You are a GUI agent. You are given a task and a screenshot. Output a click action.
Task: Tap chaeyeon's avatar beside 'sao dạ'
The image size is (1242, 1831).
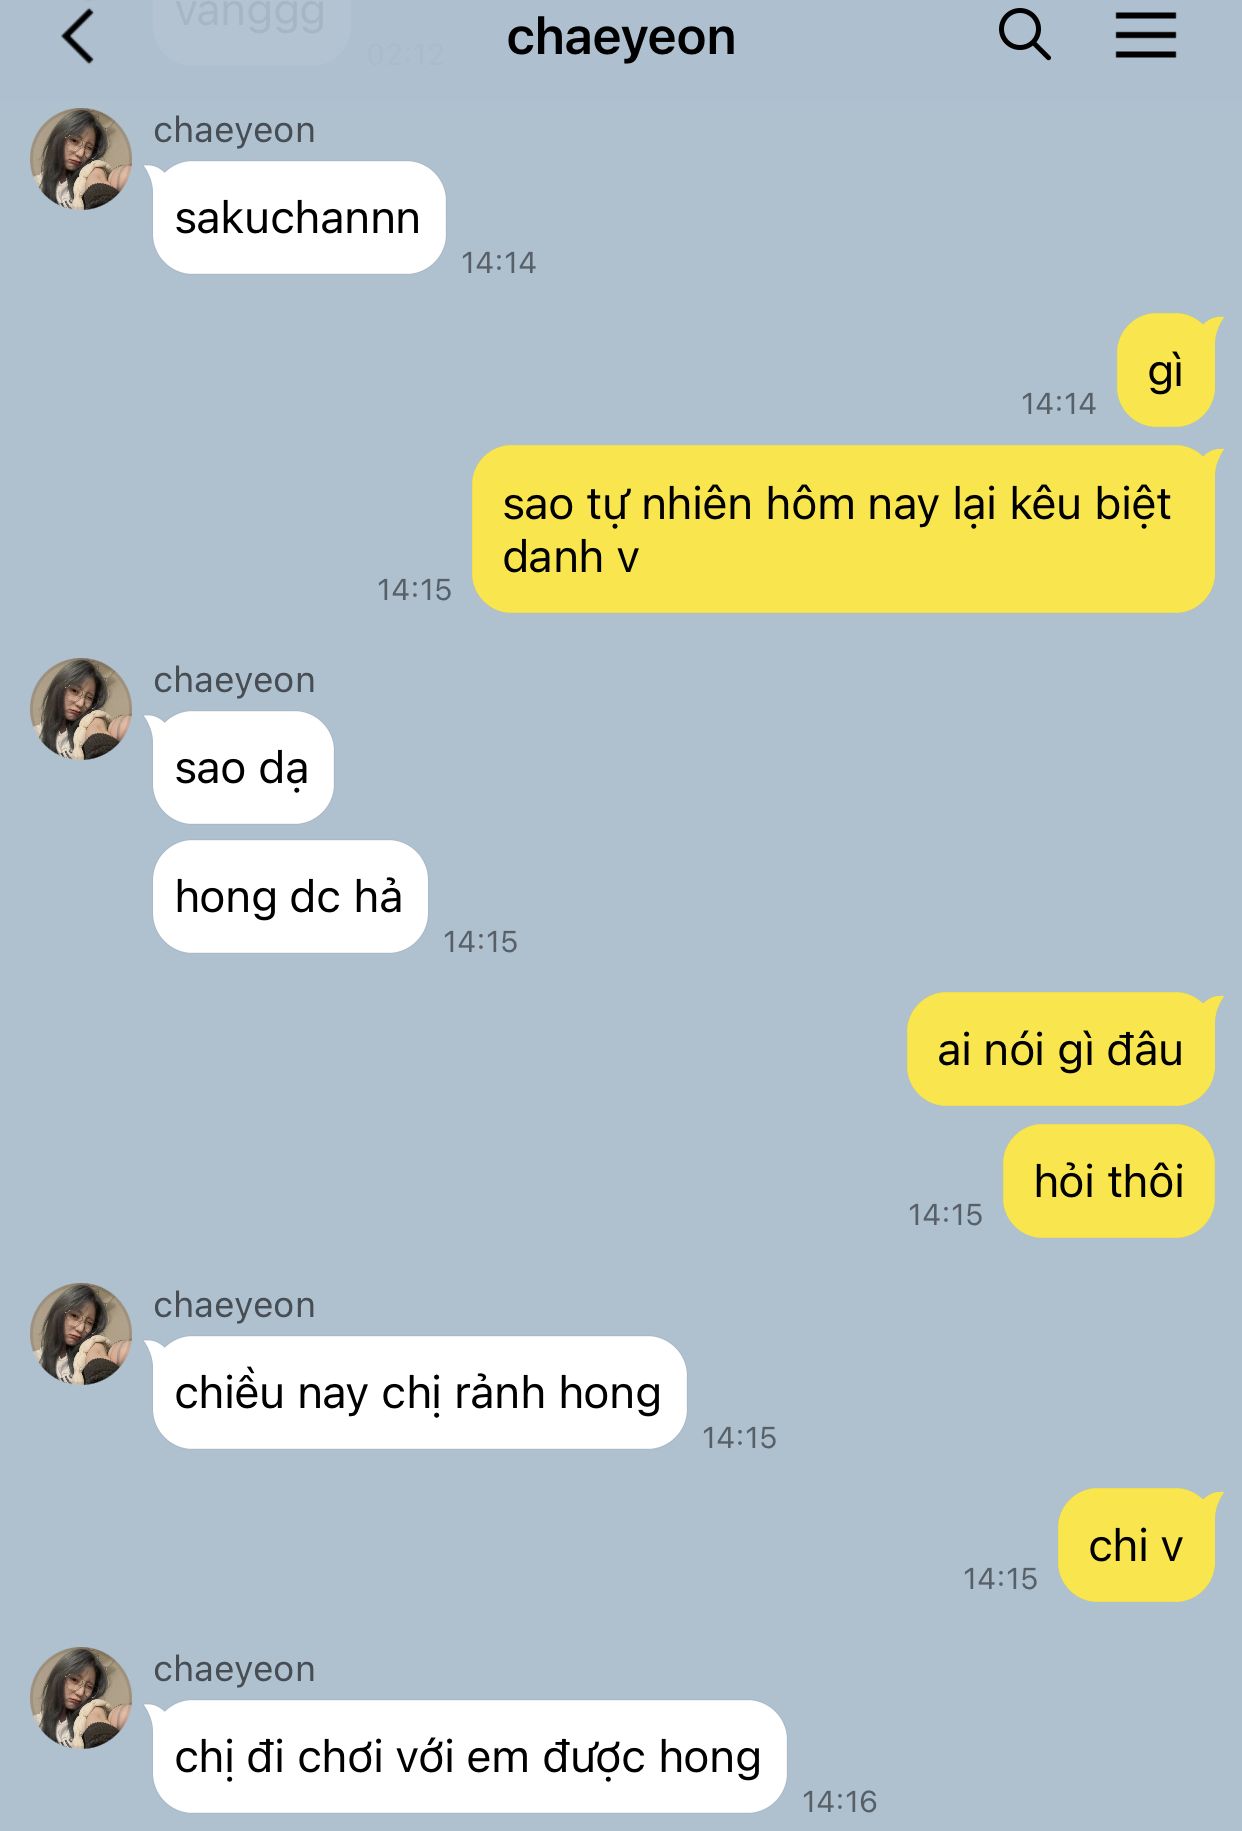tap(81, 709)
